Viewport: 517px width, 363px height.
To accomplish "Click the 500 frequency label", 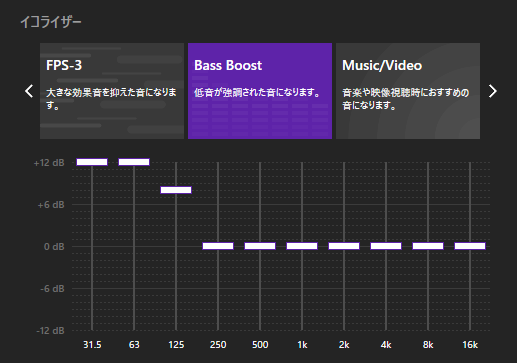I will [x=260, y=345].
